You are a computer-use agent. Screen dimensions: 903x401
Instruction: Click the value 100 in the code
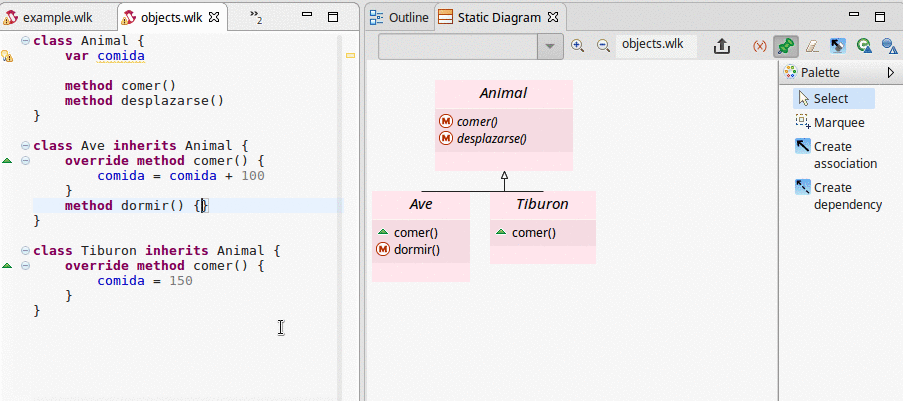[253, 176]
